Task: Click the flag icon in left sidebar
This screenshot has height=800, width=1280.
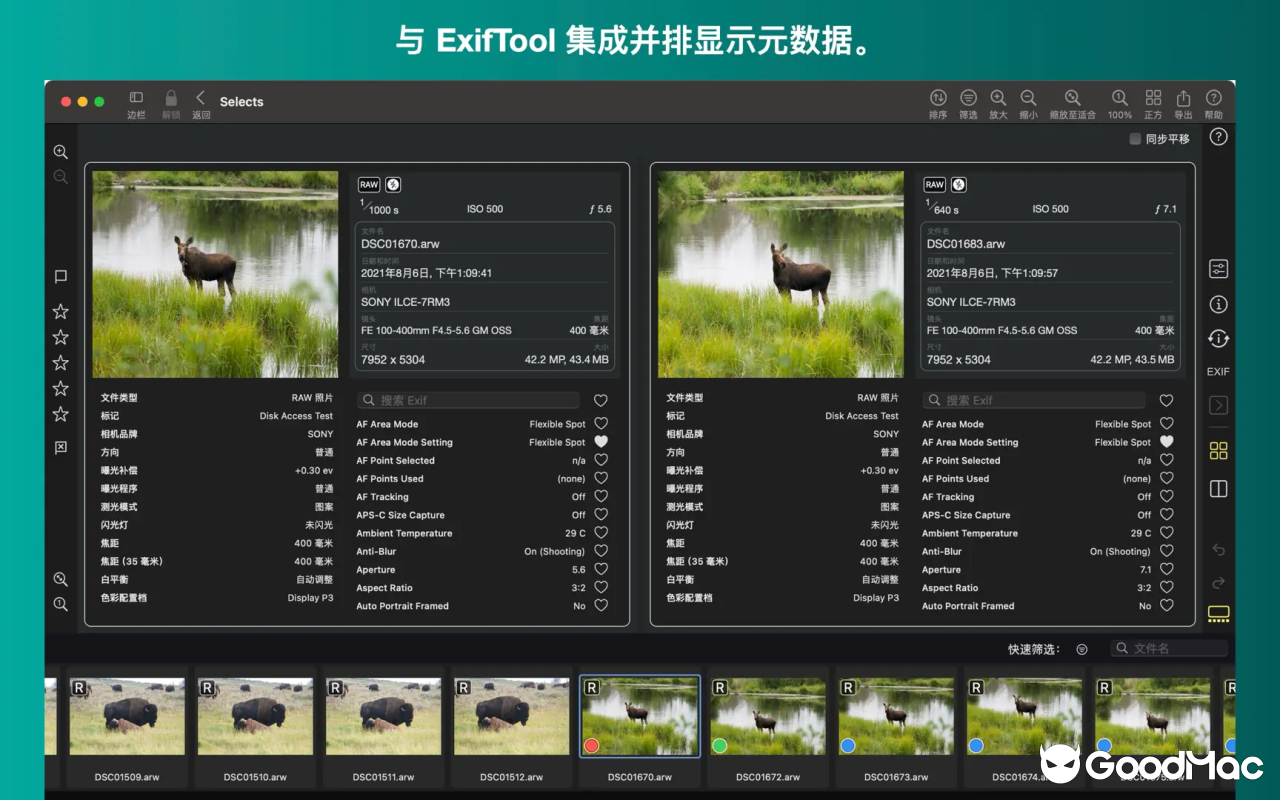Action: 61,277
